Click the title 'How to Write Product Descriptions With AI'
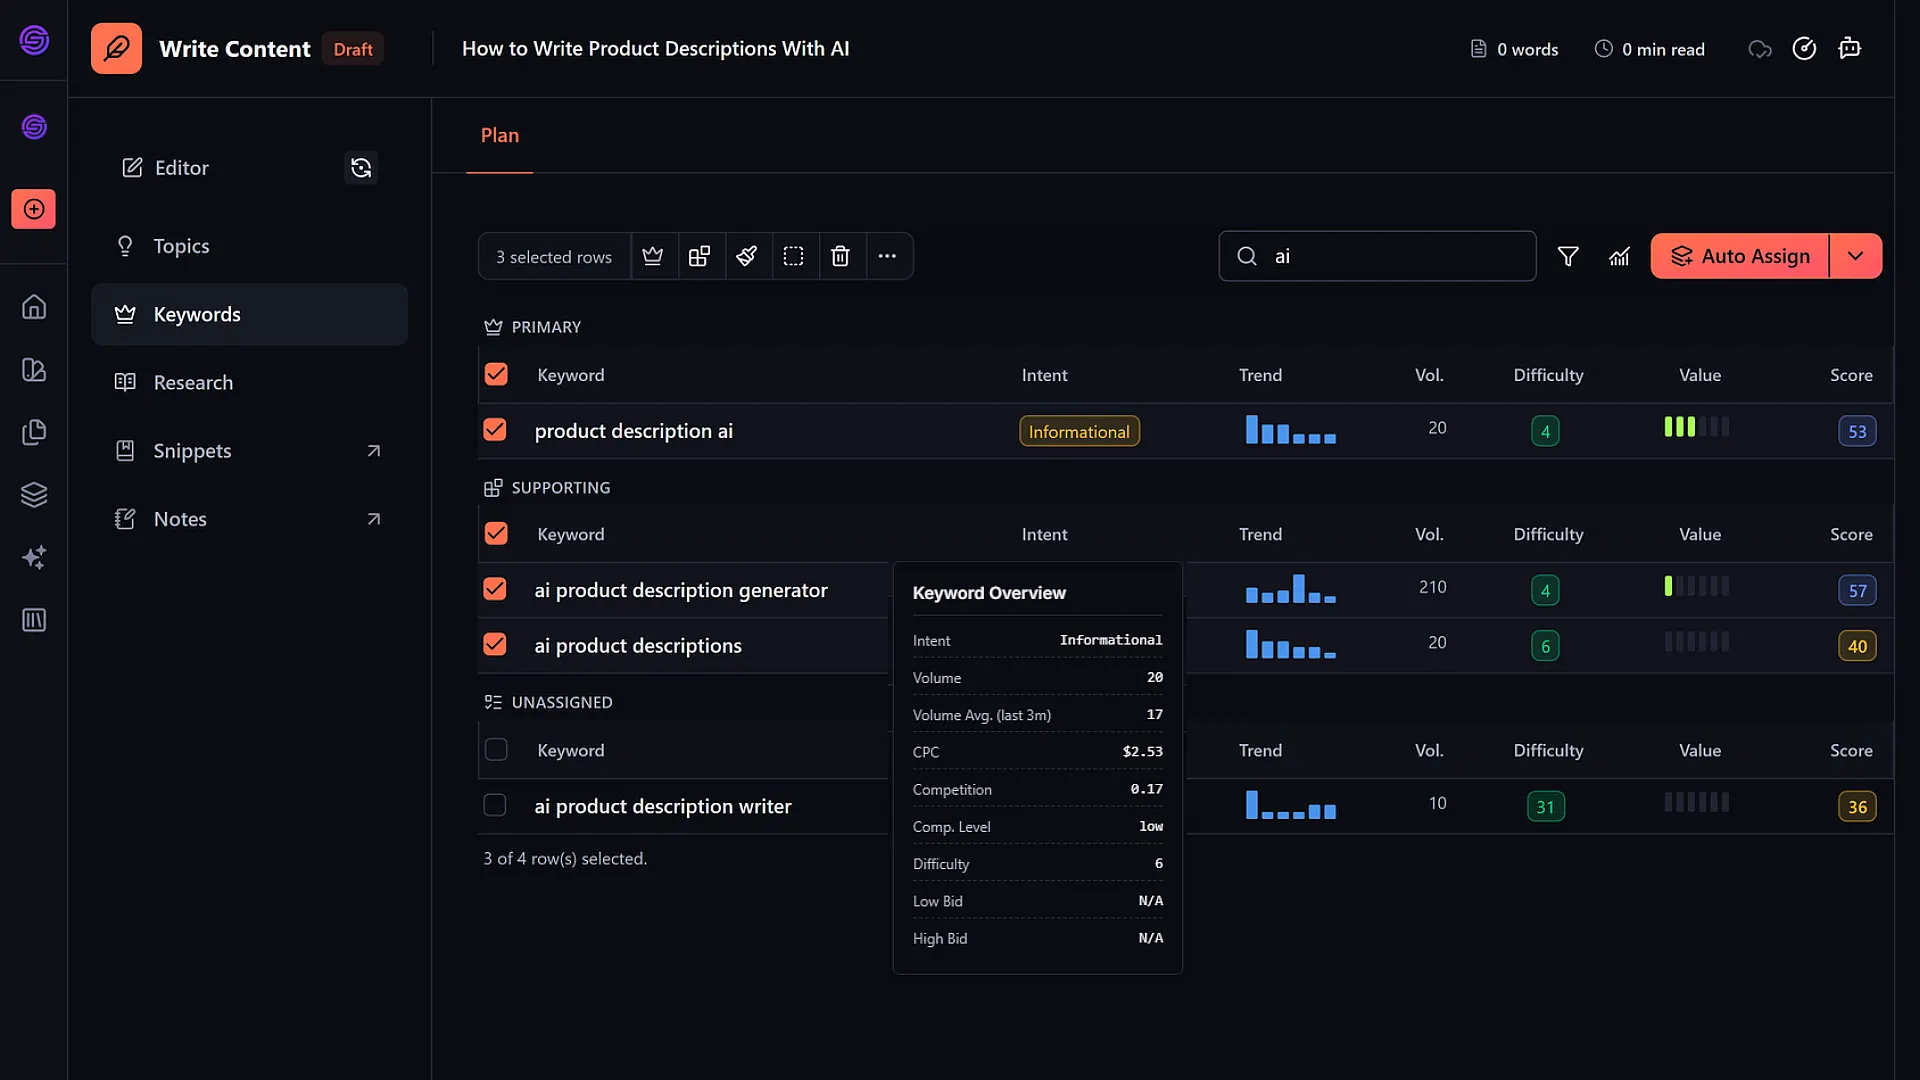1920x1080 pixels. click(x=656, y=49)
